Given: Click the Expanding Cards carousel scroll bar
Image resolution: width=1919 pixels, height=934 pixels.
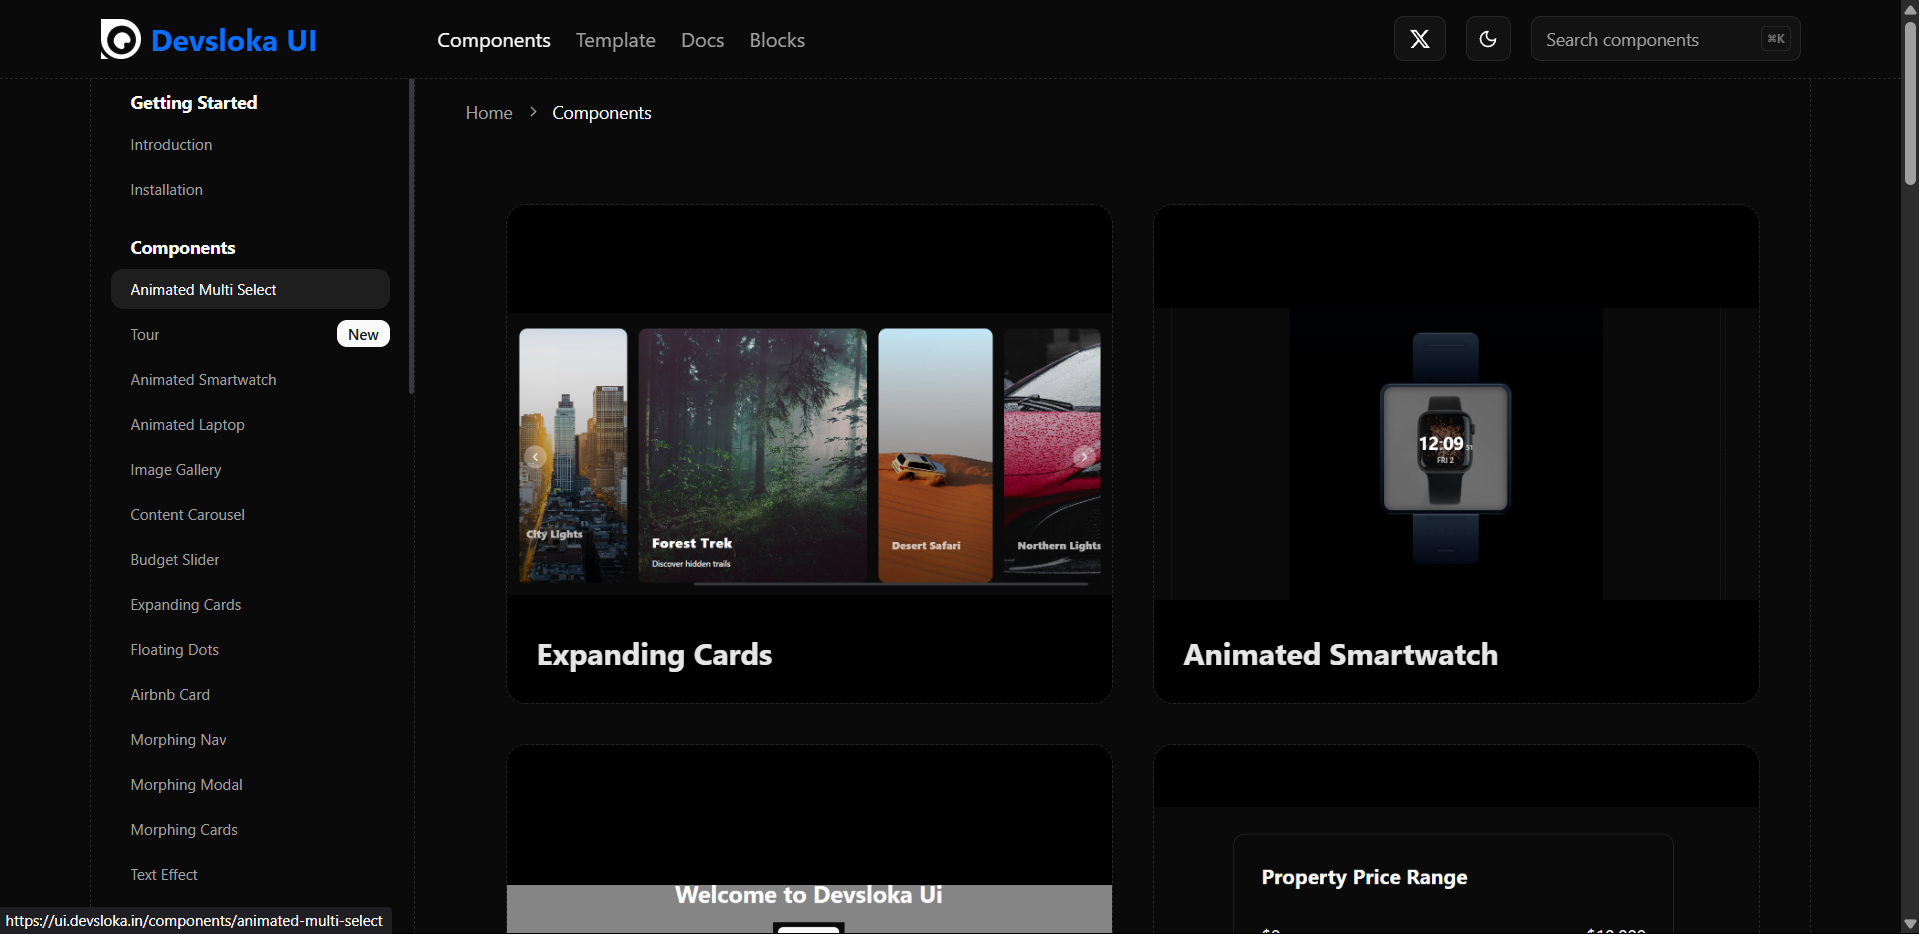Looking at the screenshot, I should click(890, 584).
